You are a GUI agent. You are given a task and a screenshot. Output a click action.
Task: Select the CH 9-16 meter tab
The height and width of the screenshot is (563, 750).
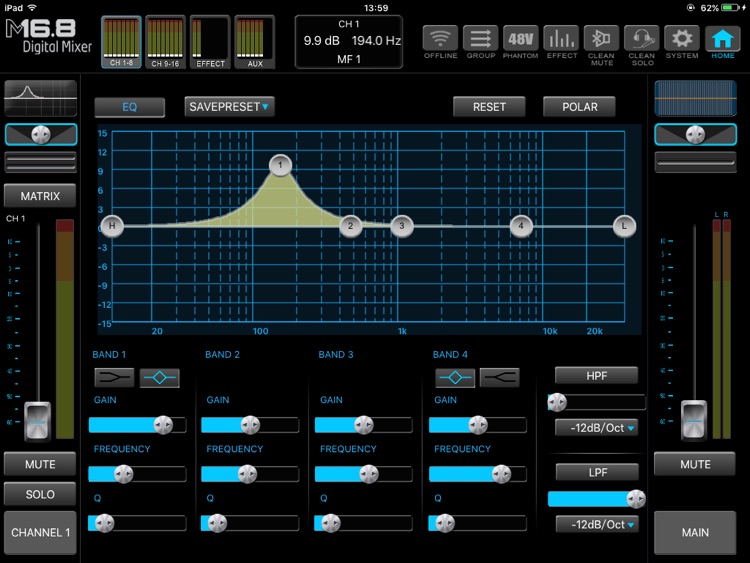pyautogui.click(x=165, y=42)
